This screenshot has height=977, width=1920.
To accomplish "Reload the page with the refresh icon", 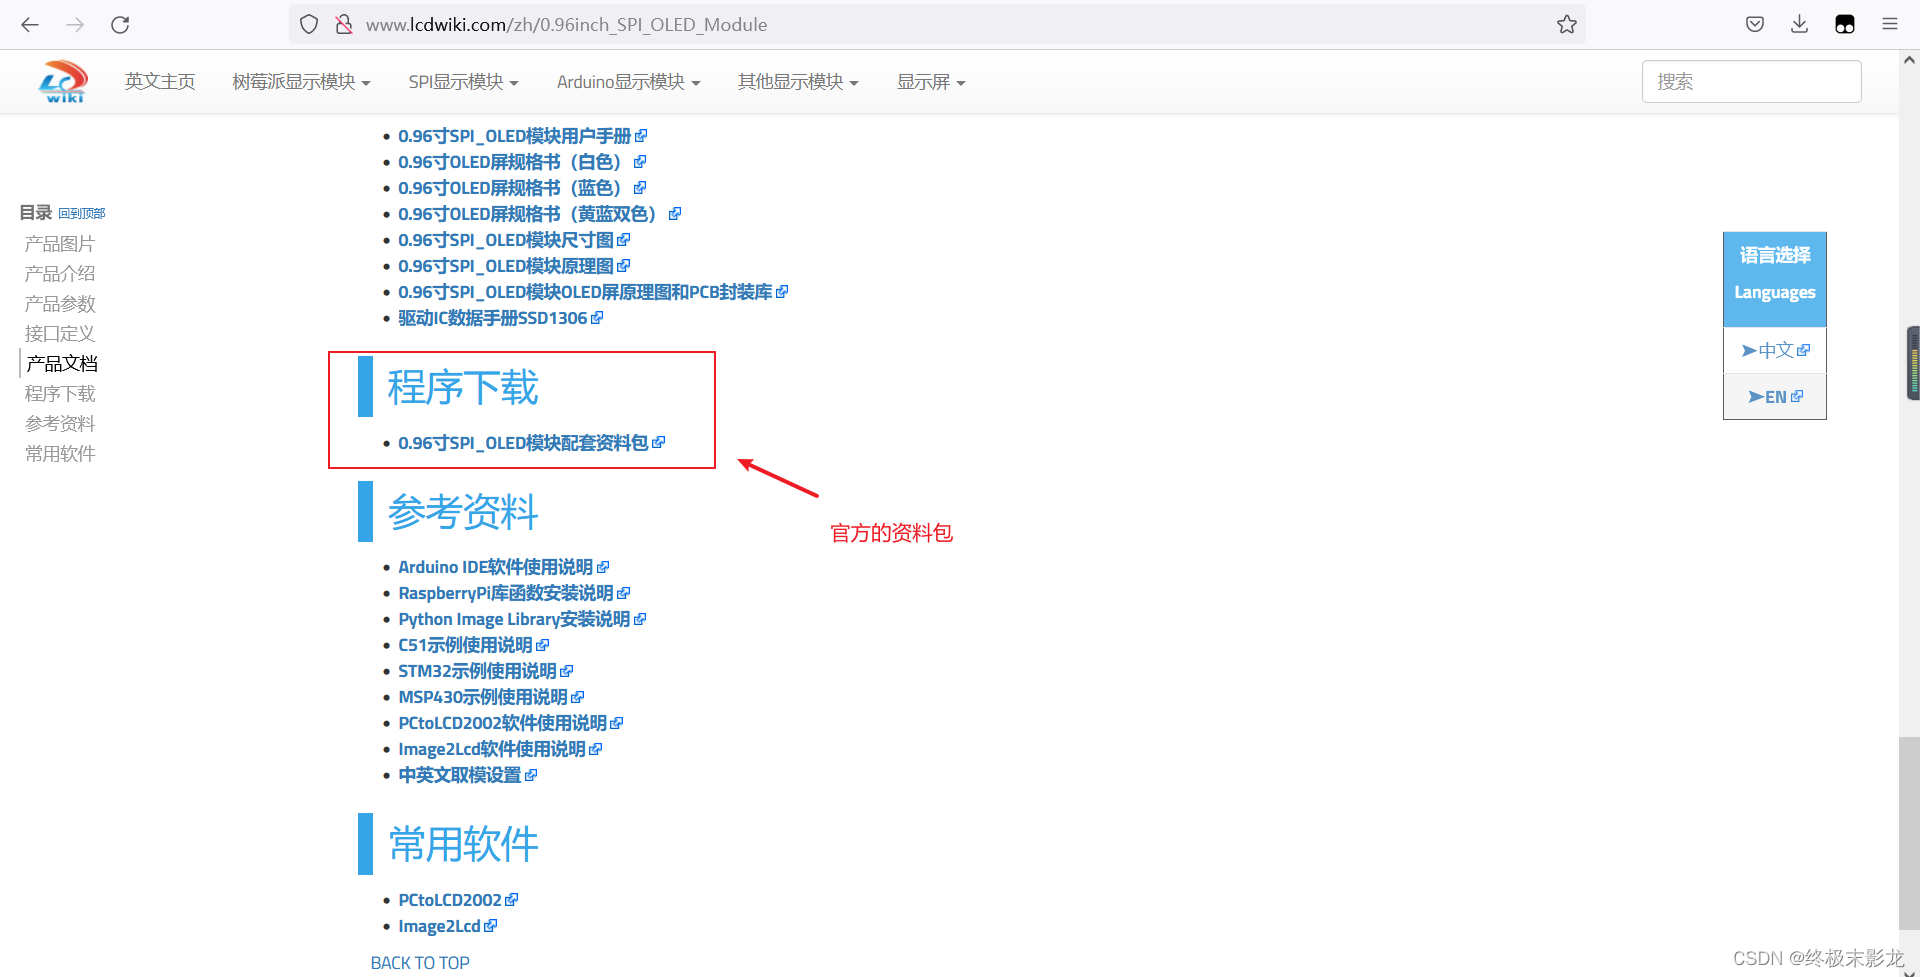I will coord(120,24).
